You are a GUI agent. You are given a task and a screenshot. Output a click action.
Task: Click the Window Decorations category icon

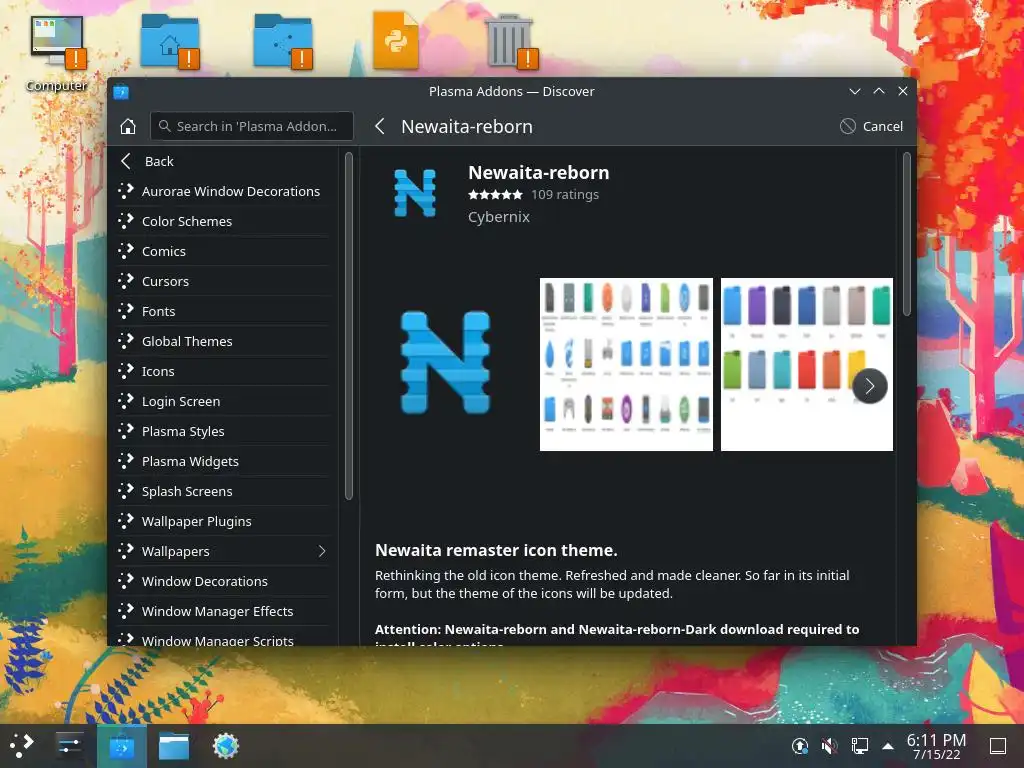125,581
